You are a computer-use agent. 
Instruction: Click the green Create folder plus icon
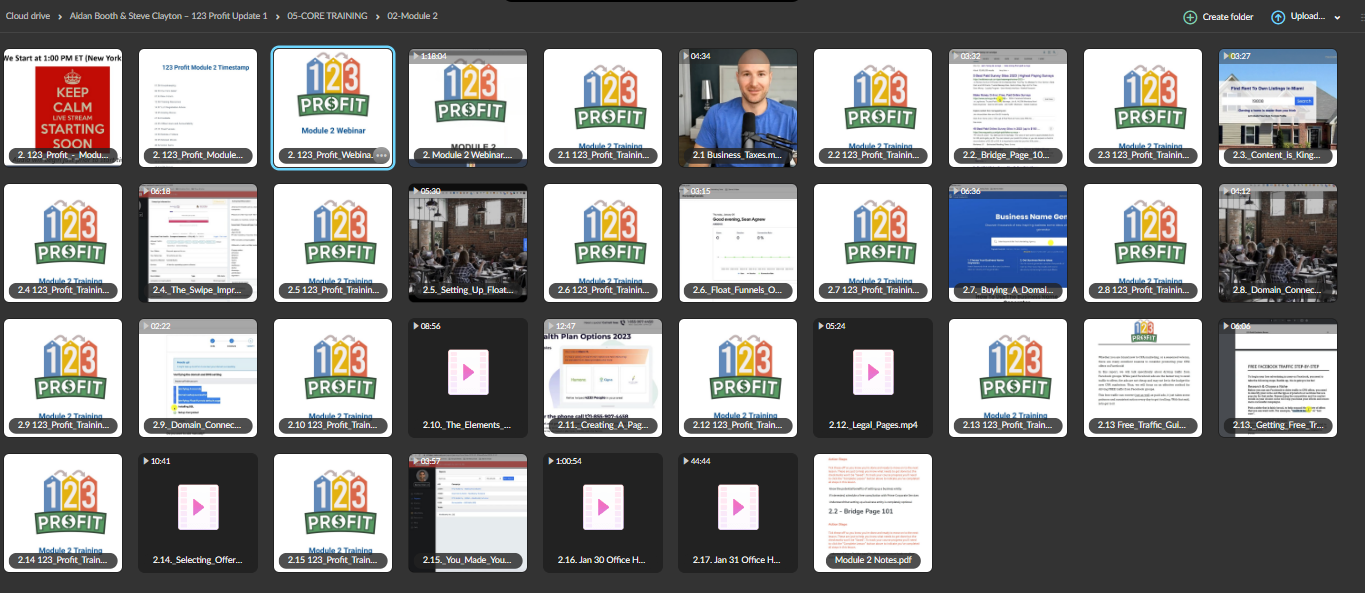click(1190, 17)
